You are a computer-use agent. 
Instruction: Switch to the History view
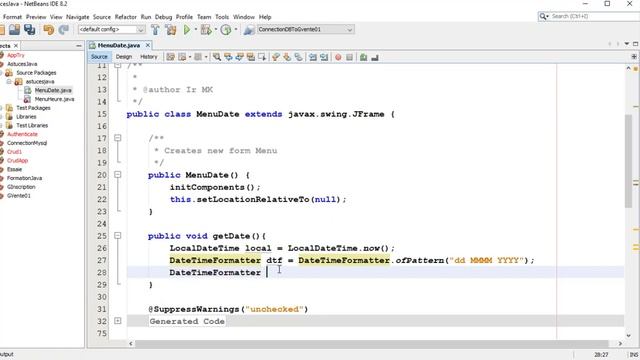149,57
